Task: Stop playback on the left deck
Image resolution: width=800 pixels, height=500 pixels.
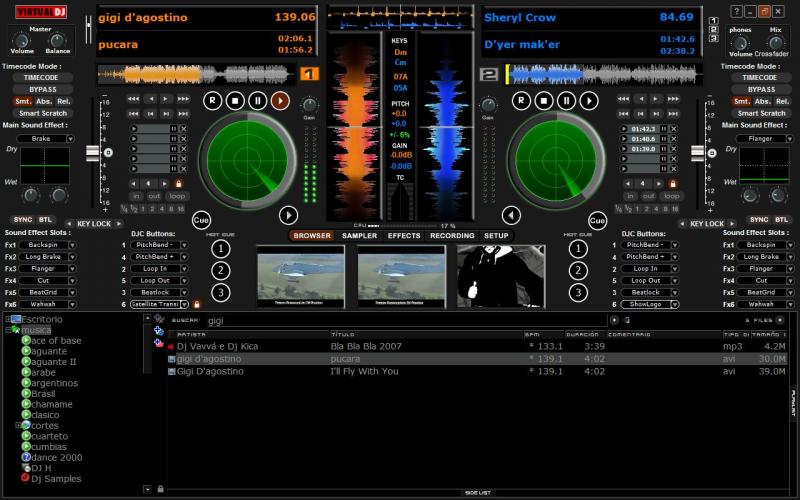Action: [x=235, y=101]
